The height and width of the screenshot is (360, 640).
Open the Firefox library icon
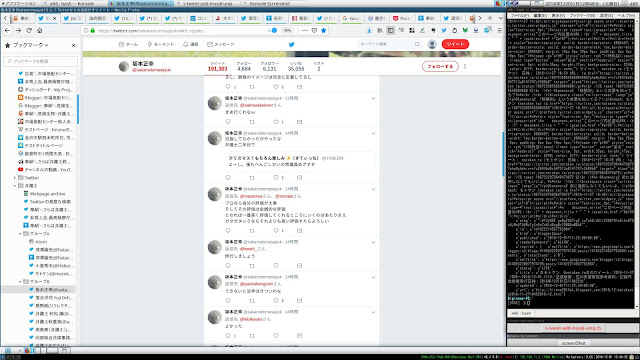(380, 31)
